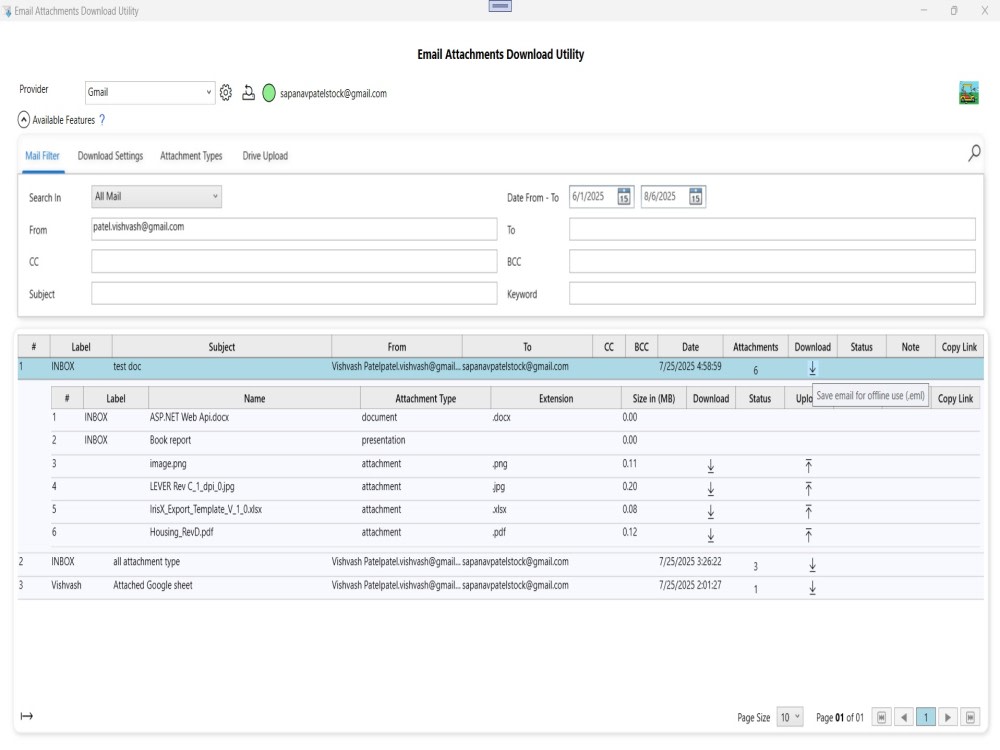The width and height of the screenshot is (1000, 750).
Task: Open the Date To calendar picker
Action: coord(695,196)
